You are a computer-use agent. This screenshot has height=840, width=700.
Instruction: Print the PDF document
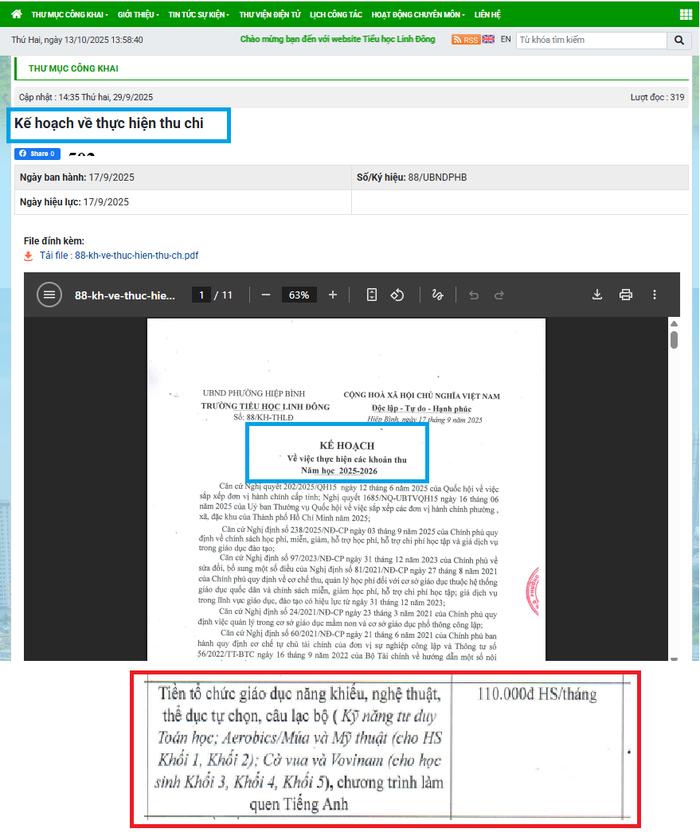(626, 295)
